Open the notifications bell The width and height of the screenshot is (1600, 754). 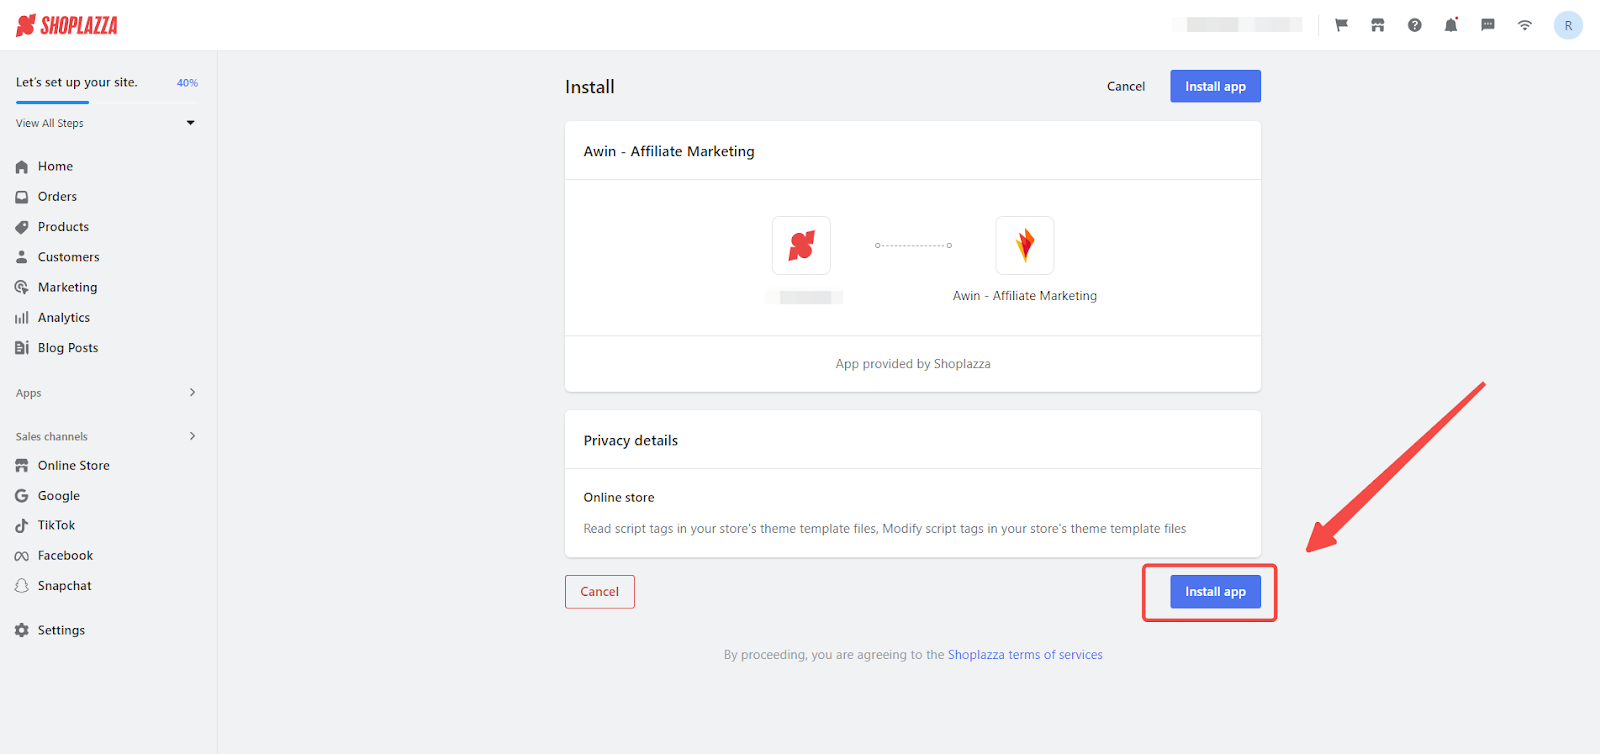pos(1451,25)
